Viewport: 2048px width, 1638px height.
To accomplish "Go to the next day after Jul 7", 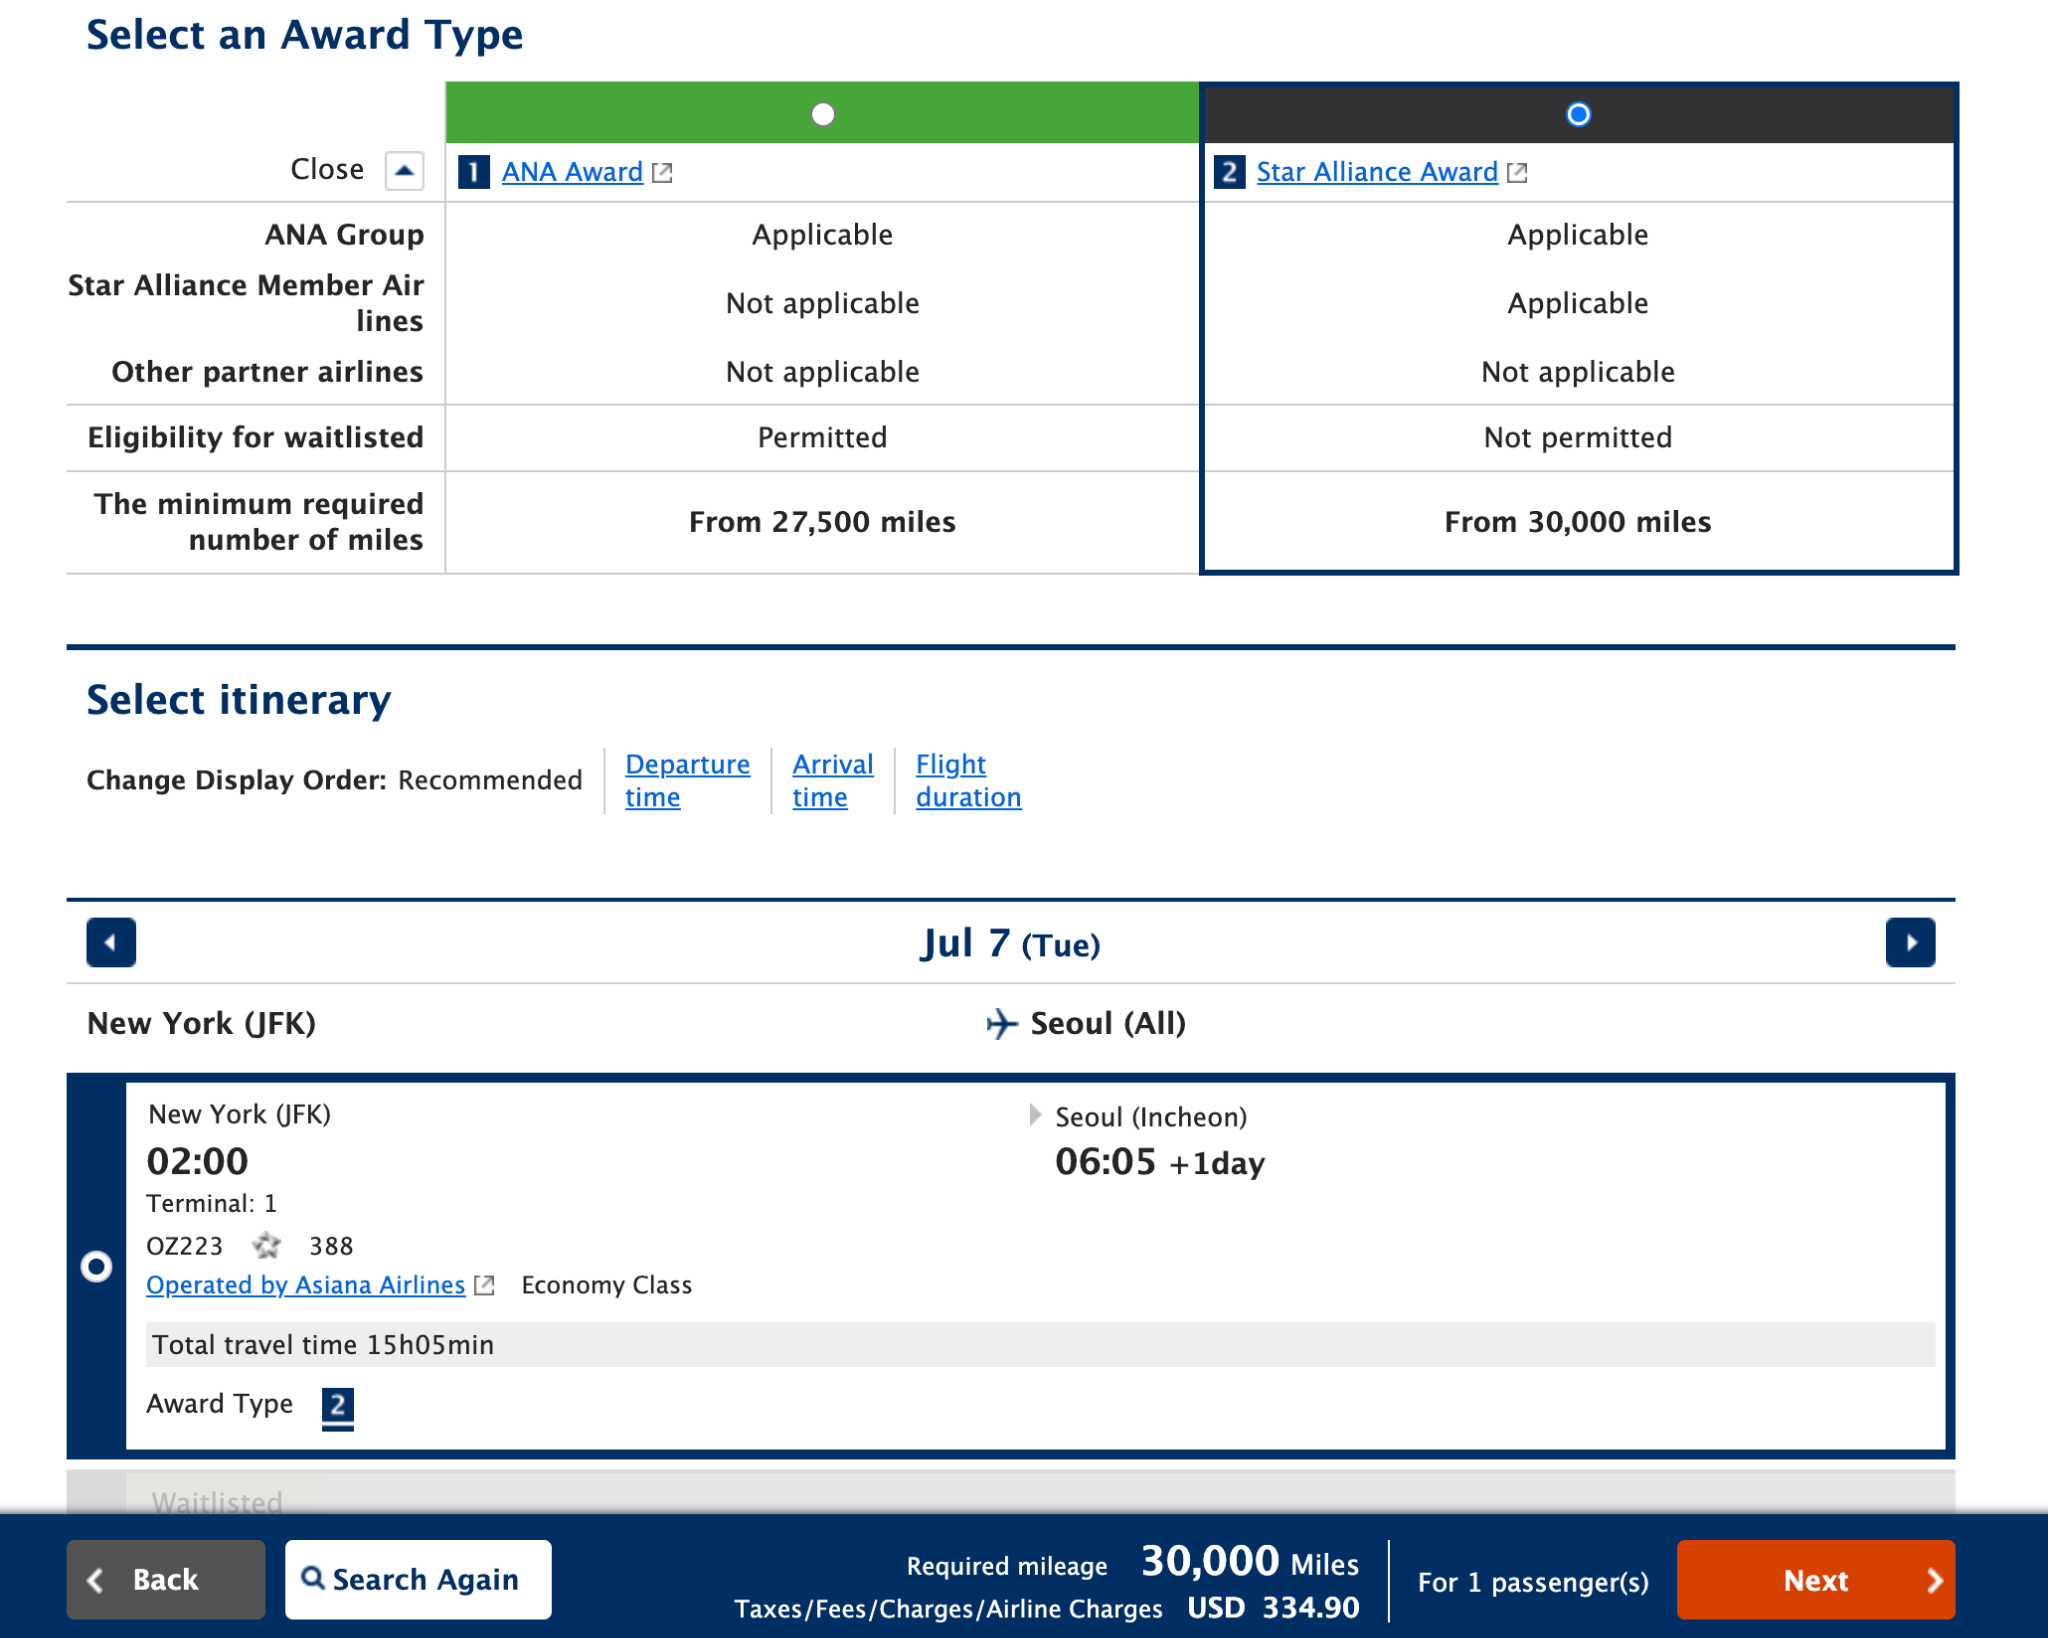I will [1910, 942].
